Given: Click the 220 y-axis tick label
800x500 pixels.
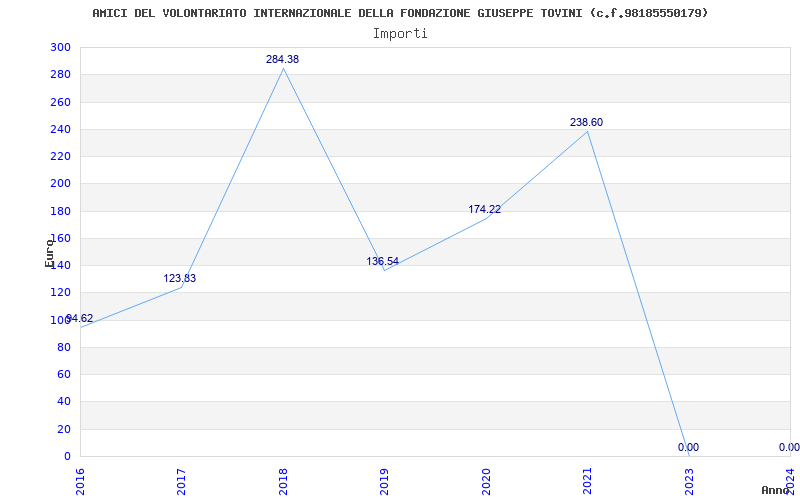Looking at the screenshot, I should (x=60, y=156).
